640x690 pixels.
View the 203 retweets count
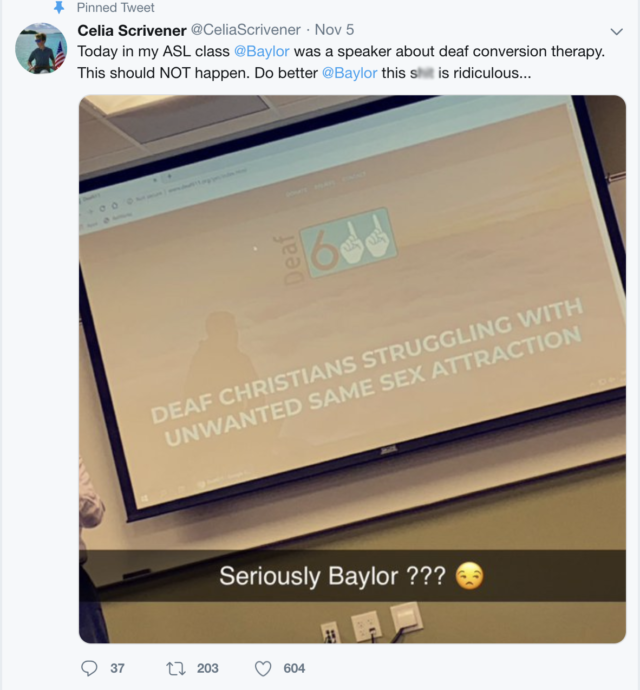(208, 668)
